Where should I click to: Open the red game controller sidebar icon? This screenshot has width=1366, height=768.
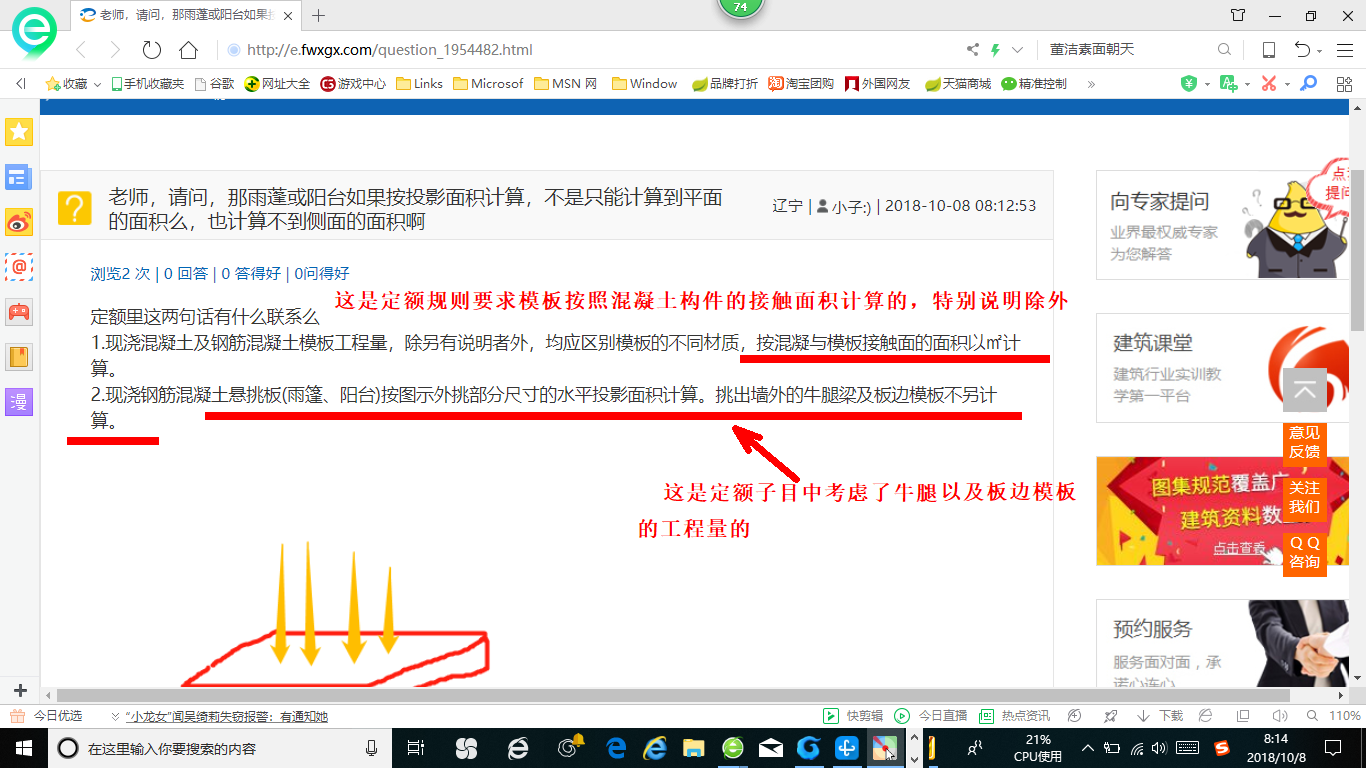[19, 311]
